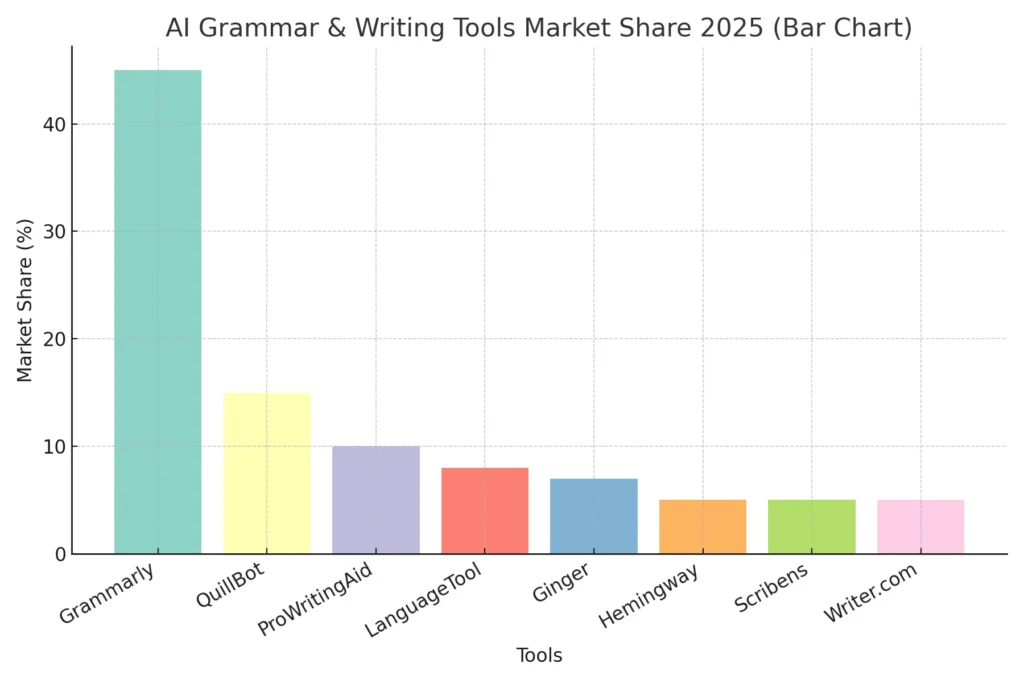This screenshot has height=683, width=1024.
Task: Click the 40 y-axis tick label
Action: click(x=55, y=125)
